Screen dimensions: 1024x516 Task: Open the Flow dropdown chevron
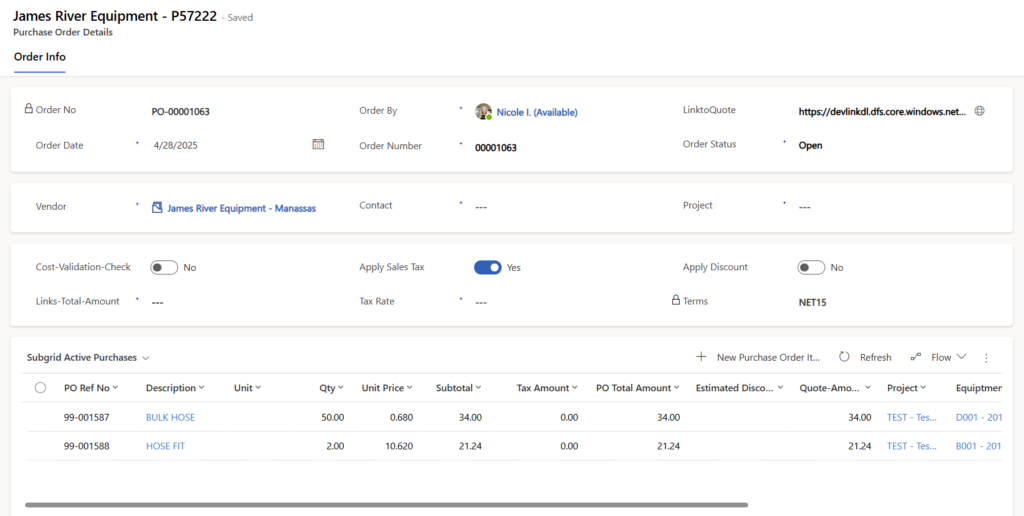pos(962,357)
